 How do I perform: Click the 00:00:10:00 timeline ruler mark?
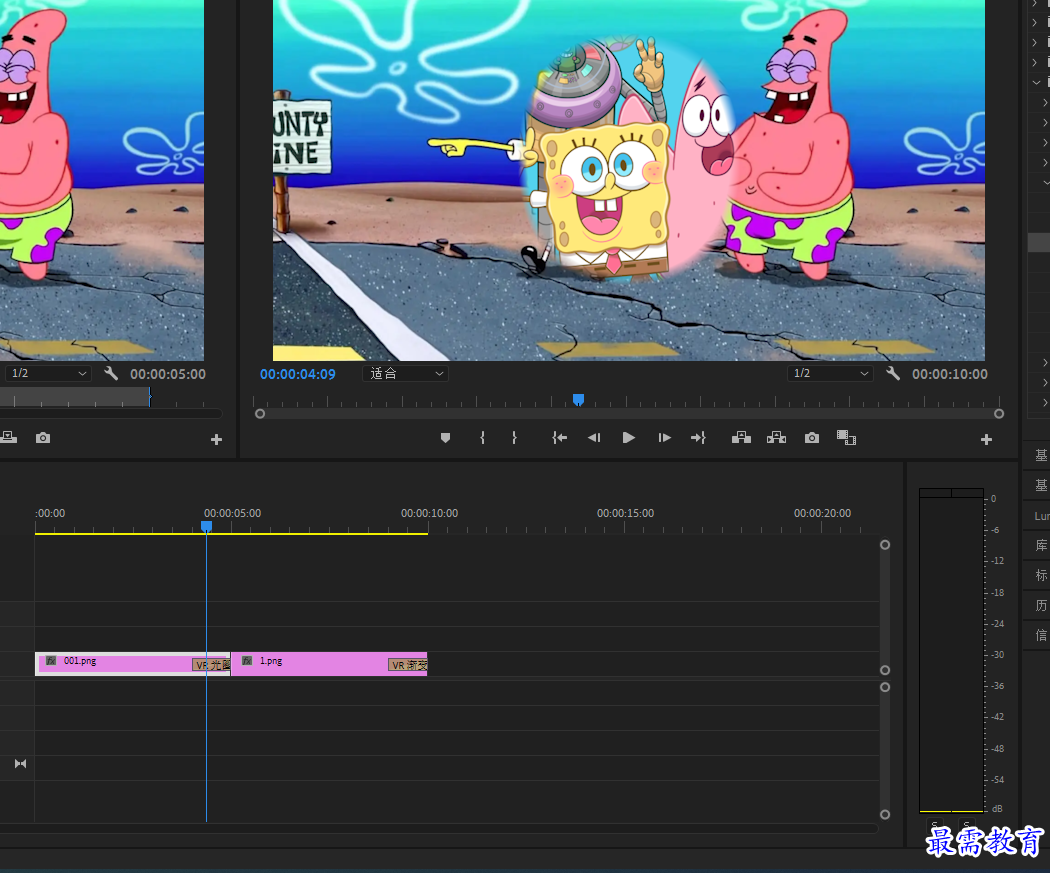[429, 513]
